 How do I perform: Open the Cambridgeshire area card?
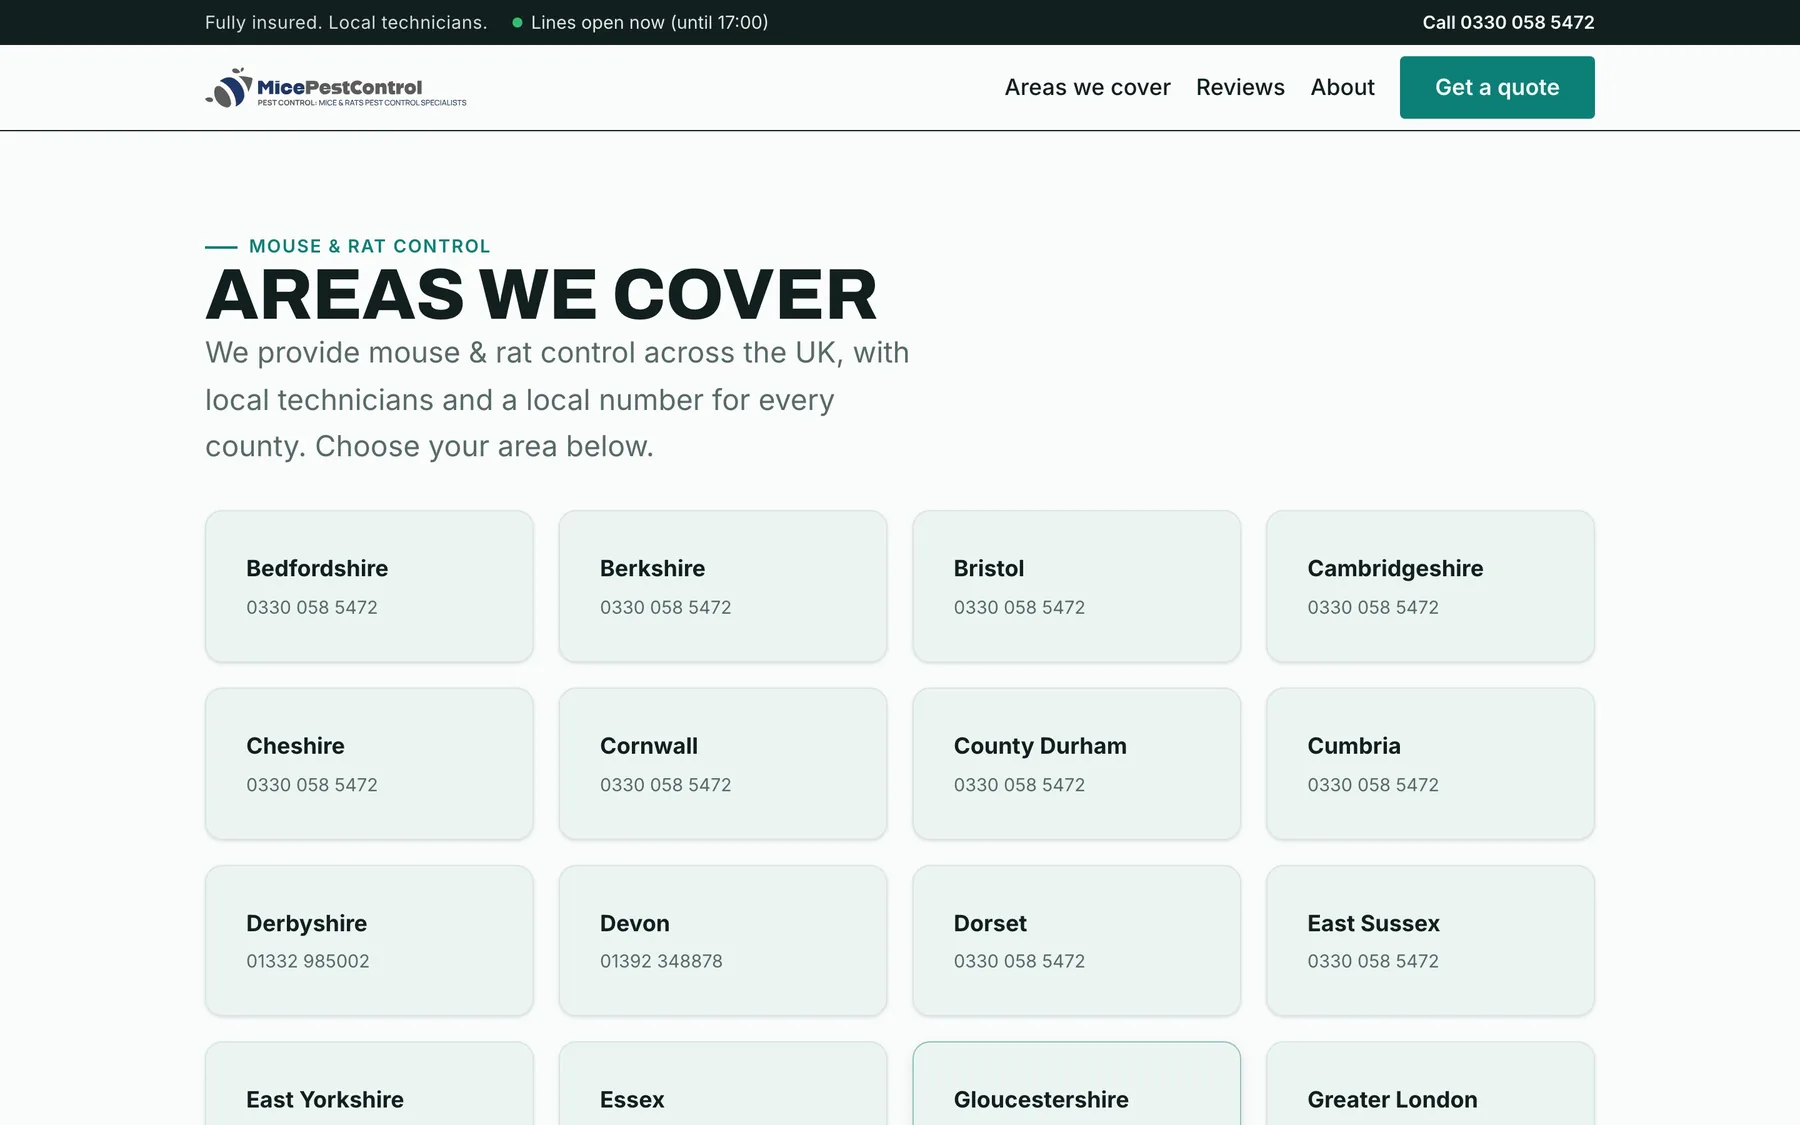point(1430,586)
